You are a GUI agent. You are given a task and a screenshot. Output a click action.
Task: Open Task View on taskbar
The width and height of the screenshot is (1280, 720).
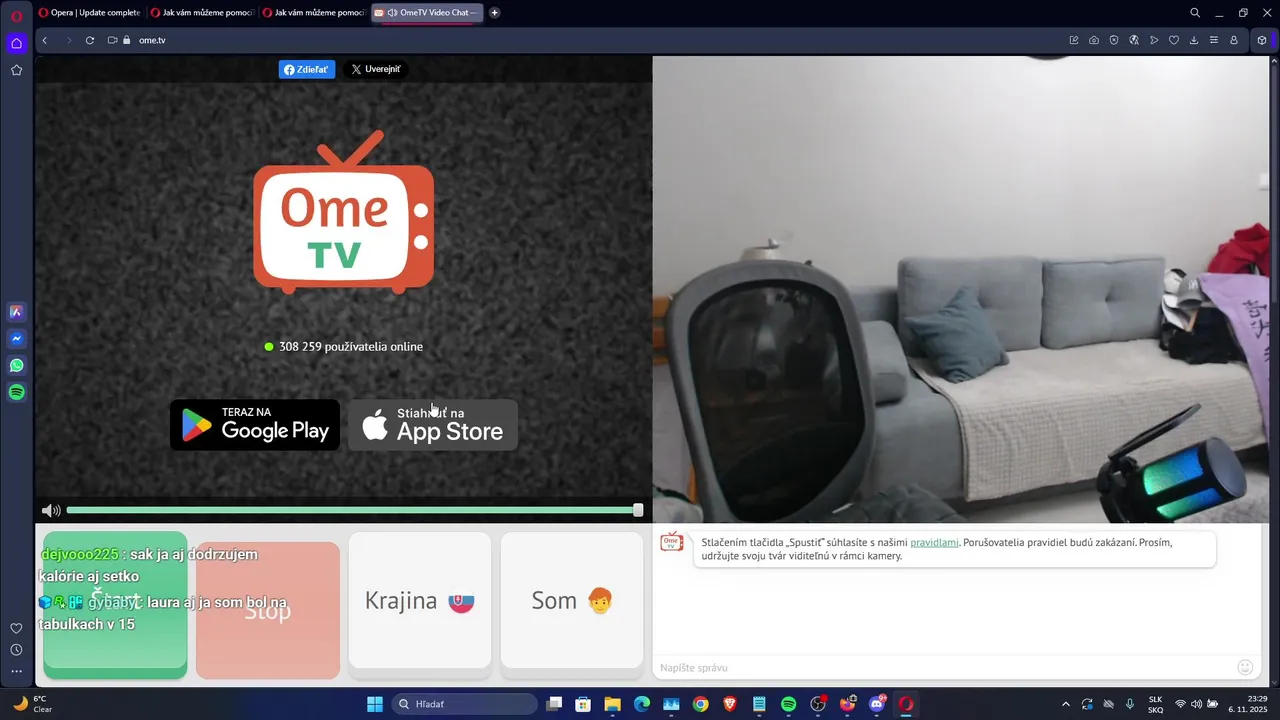[554, 704]
